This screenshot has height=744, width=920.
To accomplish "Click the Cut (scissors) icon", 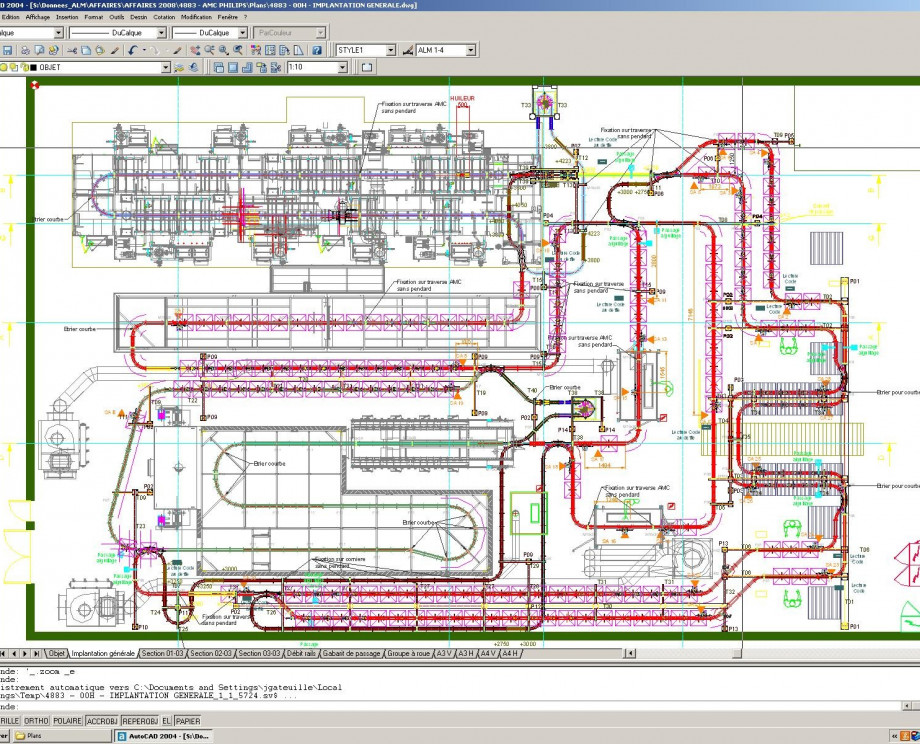I will 72,50.
